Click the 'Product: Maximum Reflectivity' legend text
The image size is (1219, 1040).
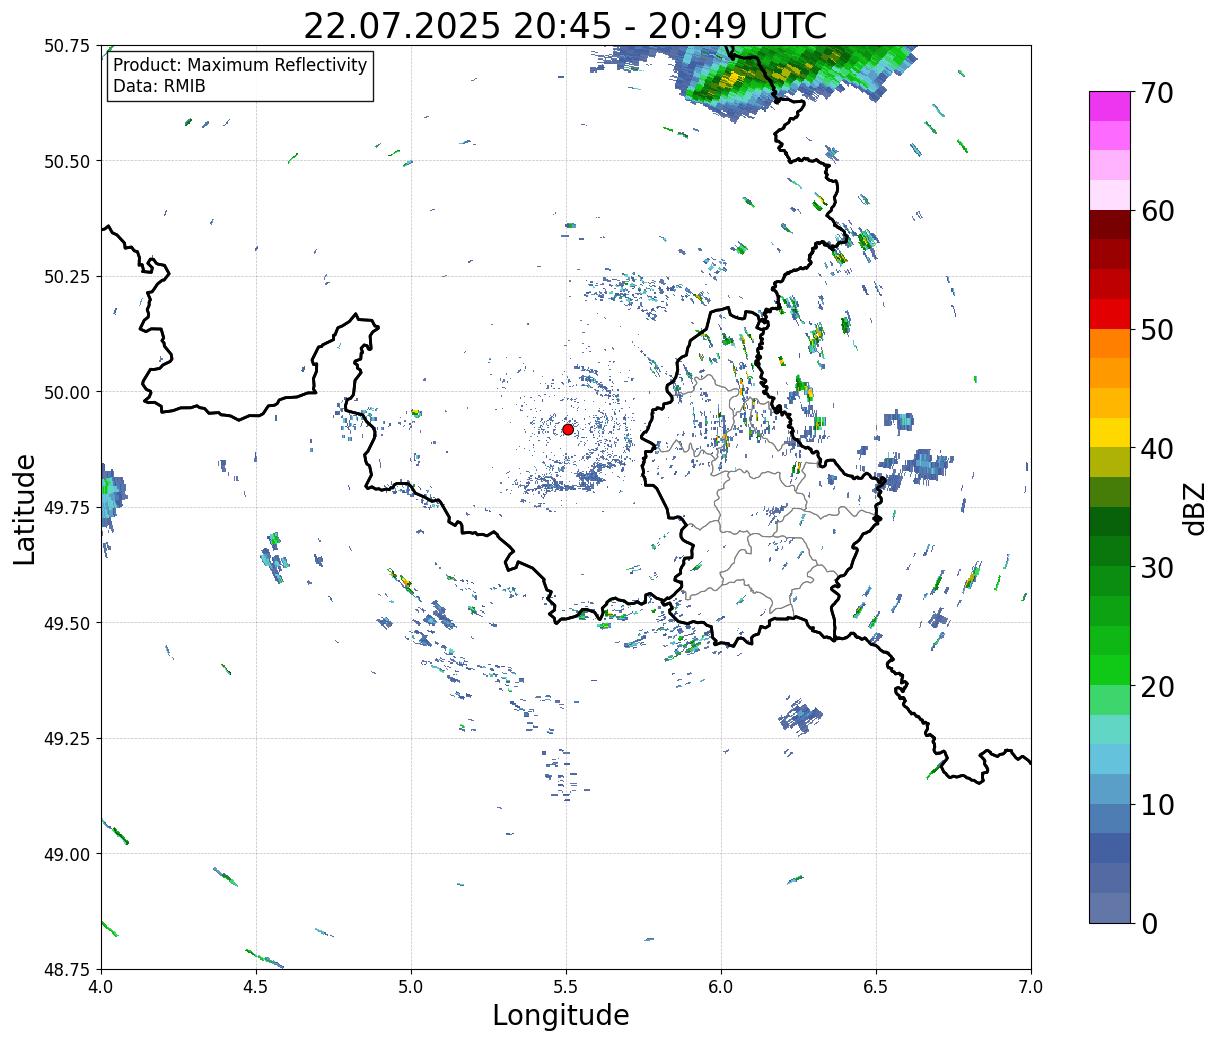pyautogui.click(x=240, y=65)
